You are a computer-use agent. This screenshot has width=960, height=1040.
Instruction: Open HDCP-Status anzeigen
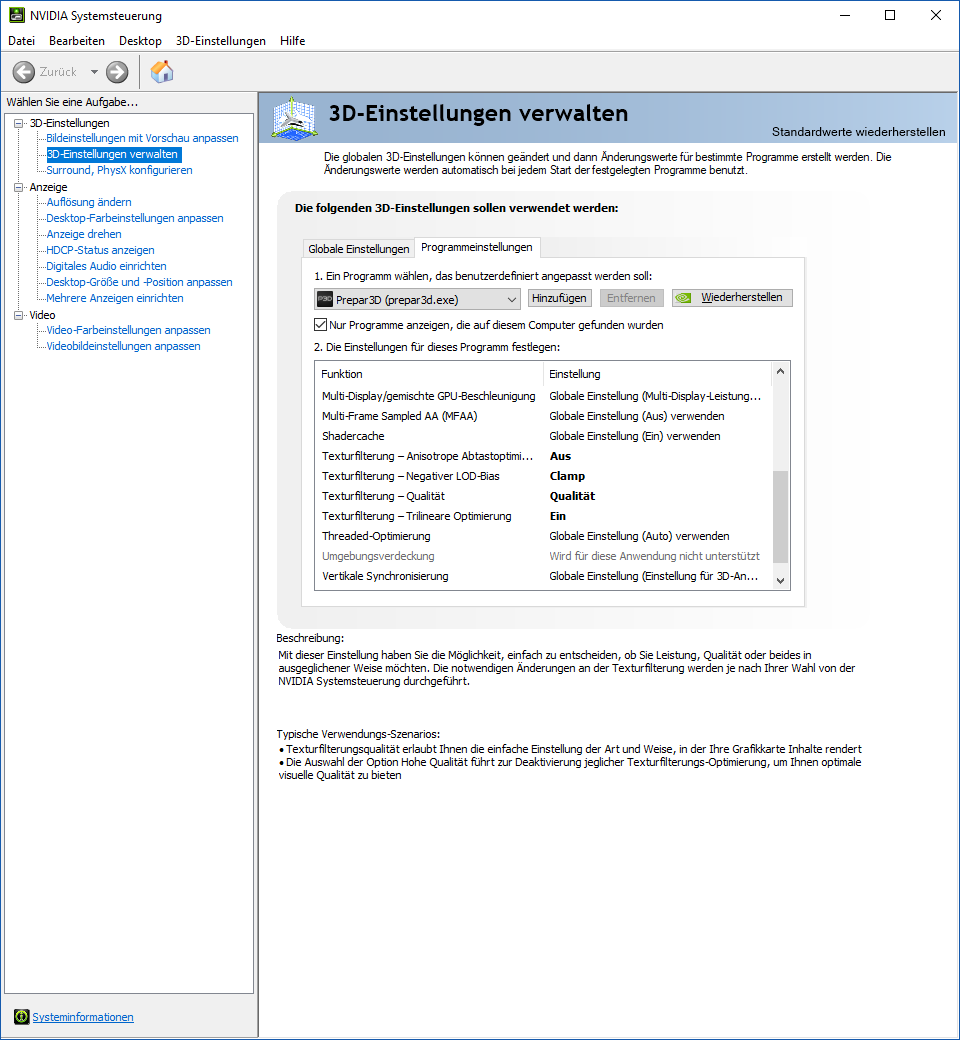[100, 250]
